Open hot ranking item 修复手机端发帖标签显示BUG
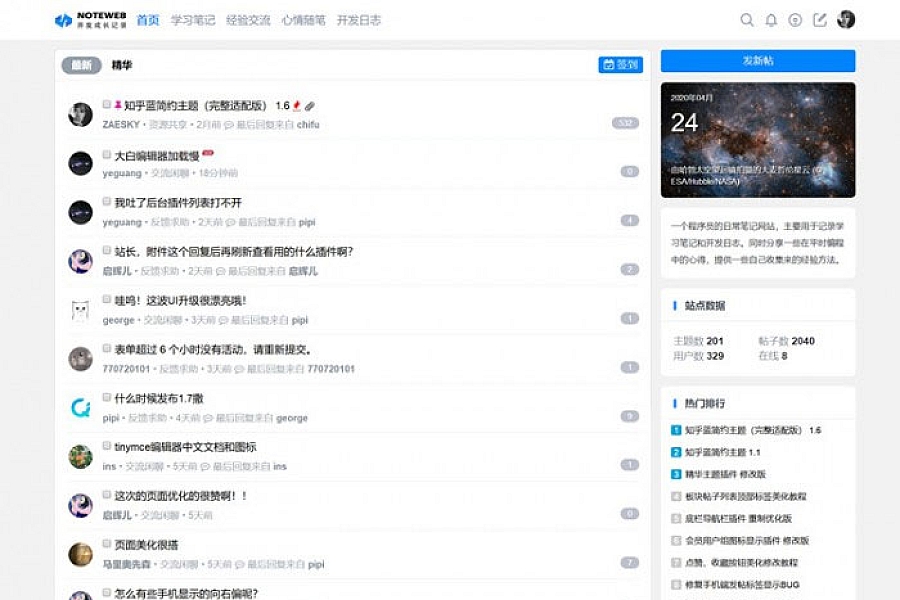Image resolution: width=900 pixels, height=600 pixels. pos(742,584)
